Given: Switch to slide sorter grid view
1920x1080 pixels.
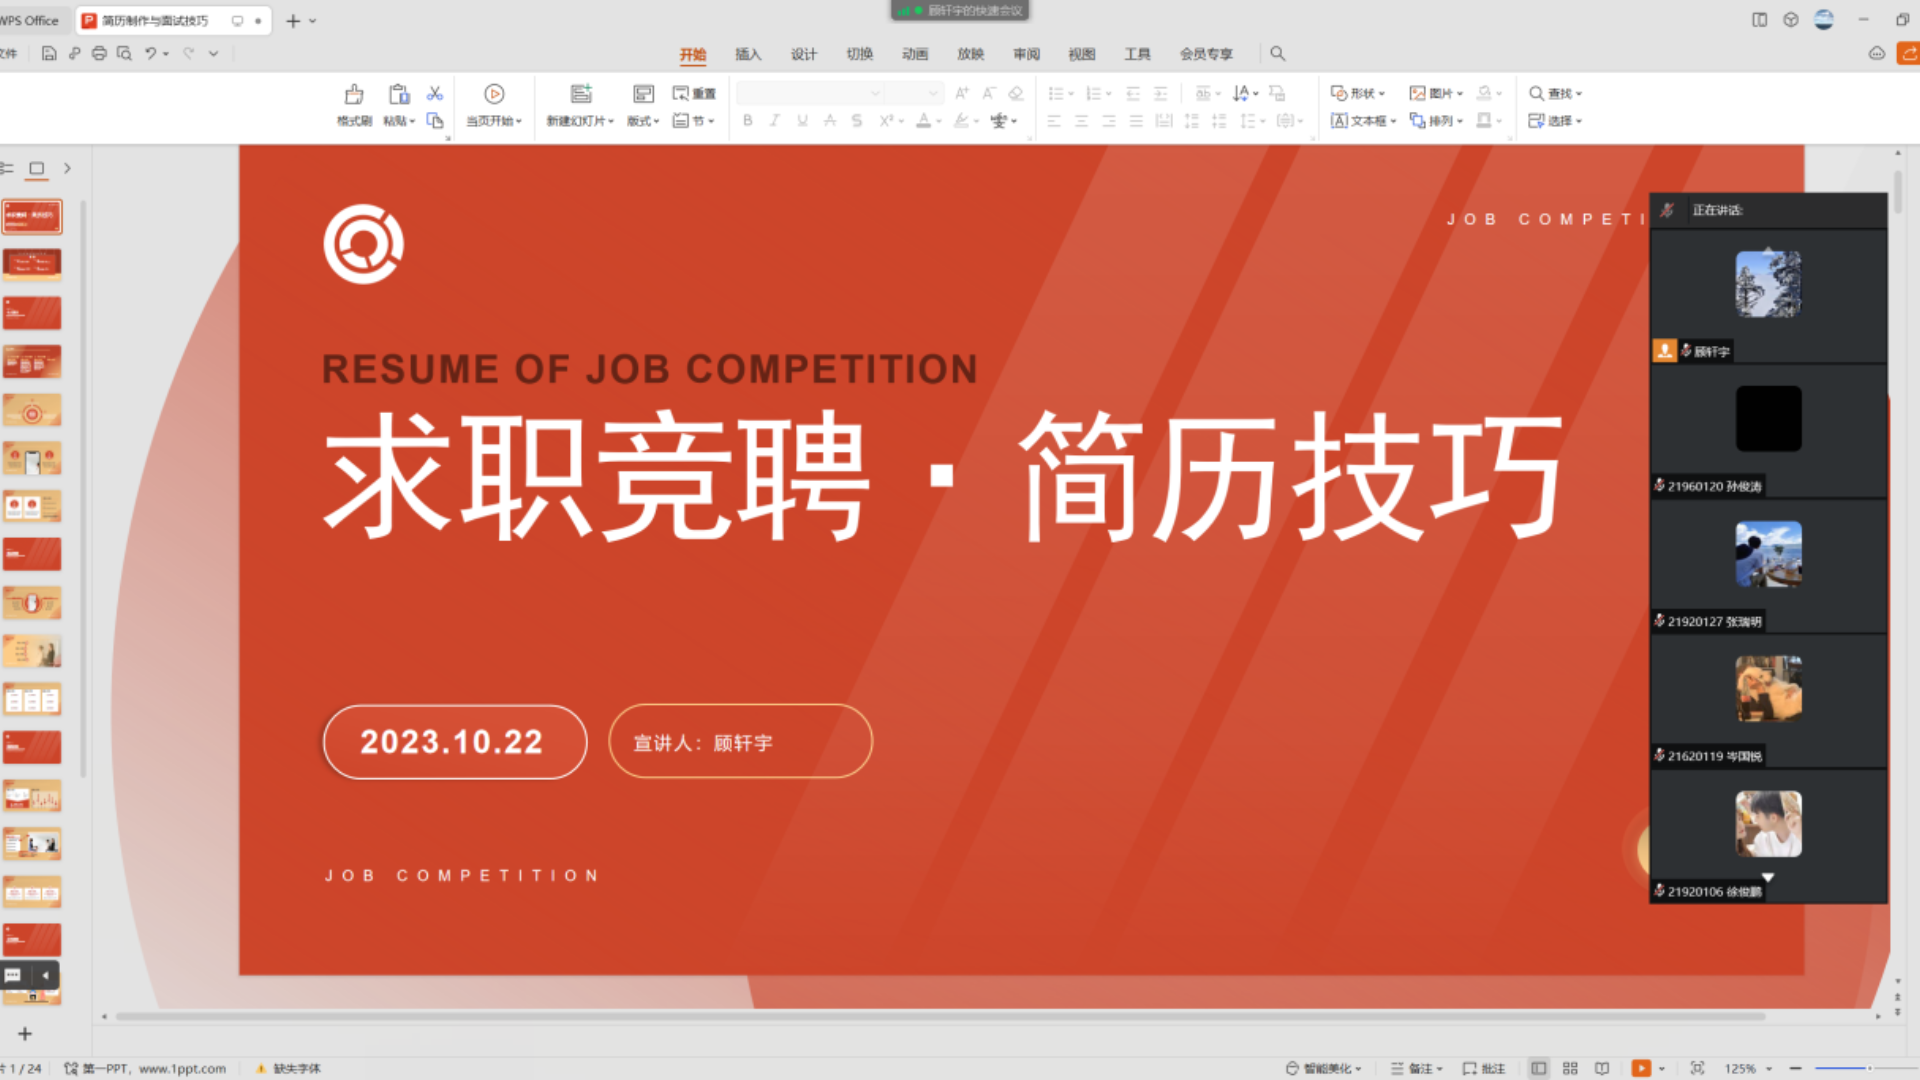Looking at the screenshot, I should [x=1570, y=1068].
